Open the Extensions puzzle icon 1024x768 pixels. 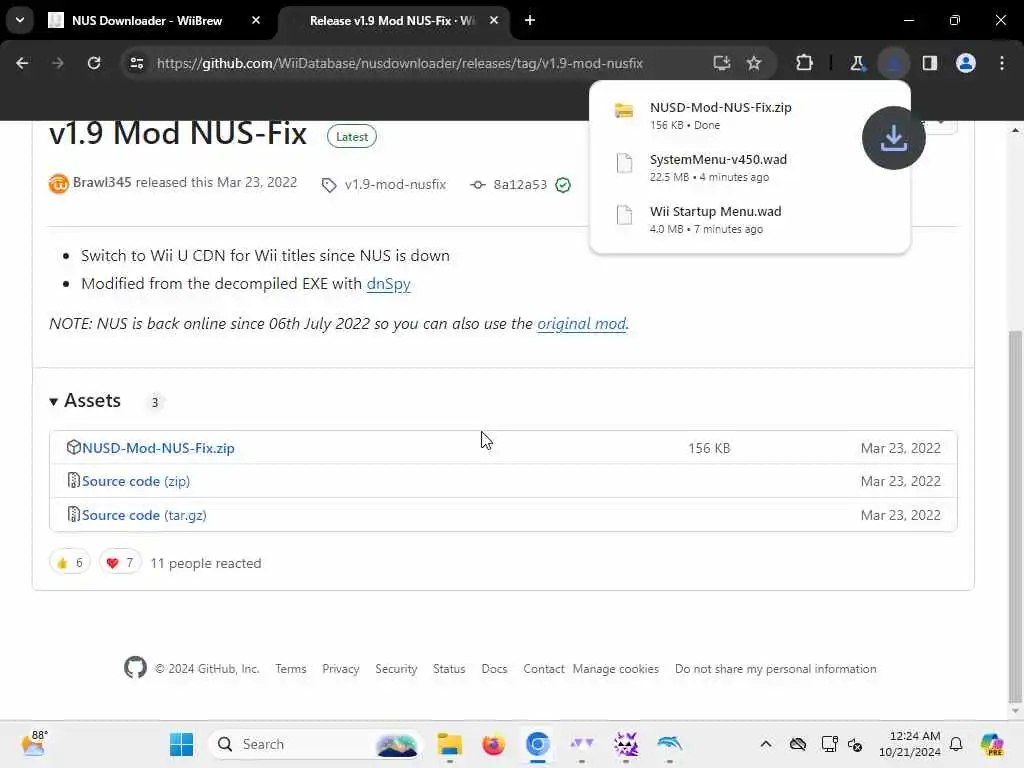[805, 63]
